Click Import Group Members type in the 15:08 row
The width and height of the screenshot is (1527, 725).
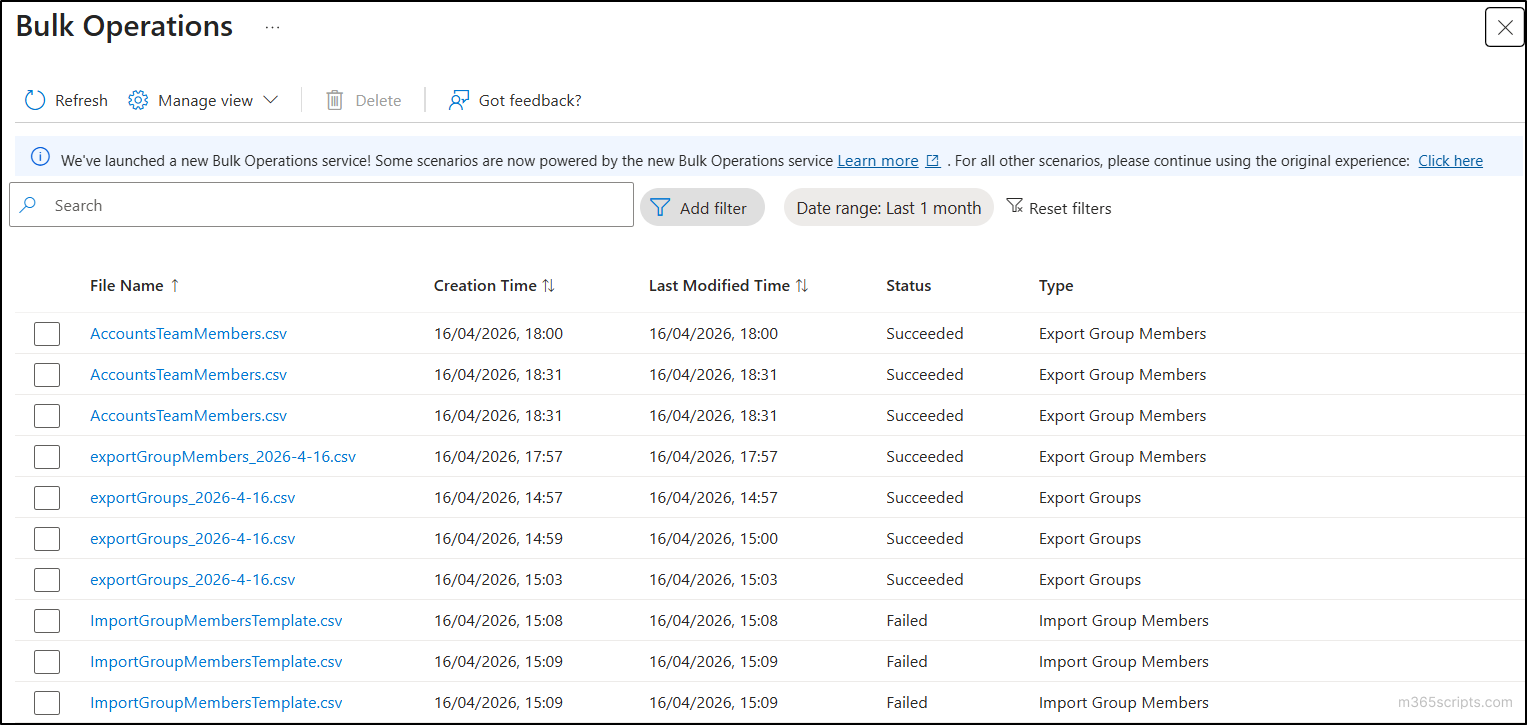[x=1124, y=621]
